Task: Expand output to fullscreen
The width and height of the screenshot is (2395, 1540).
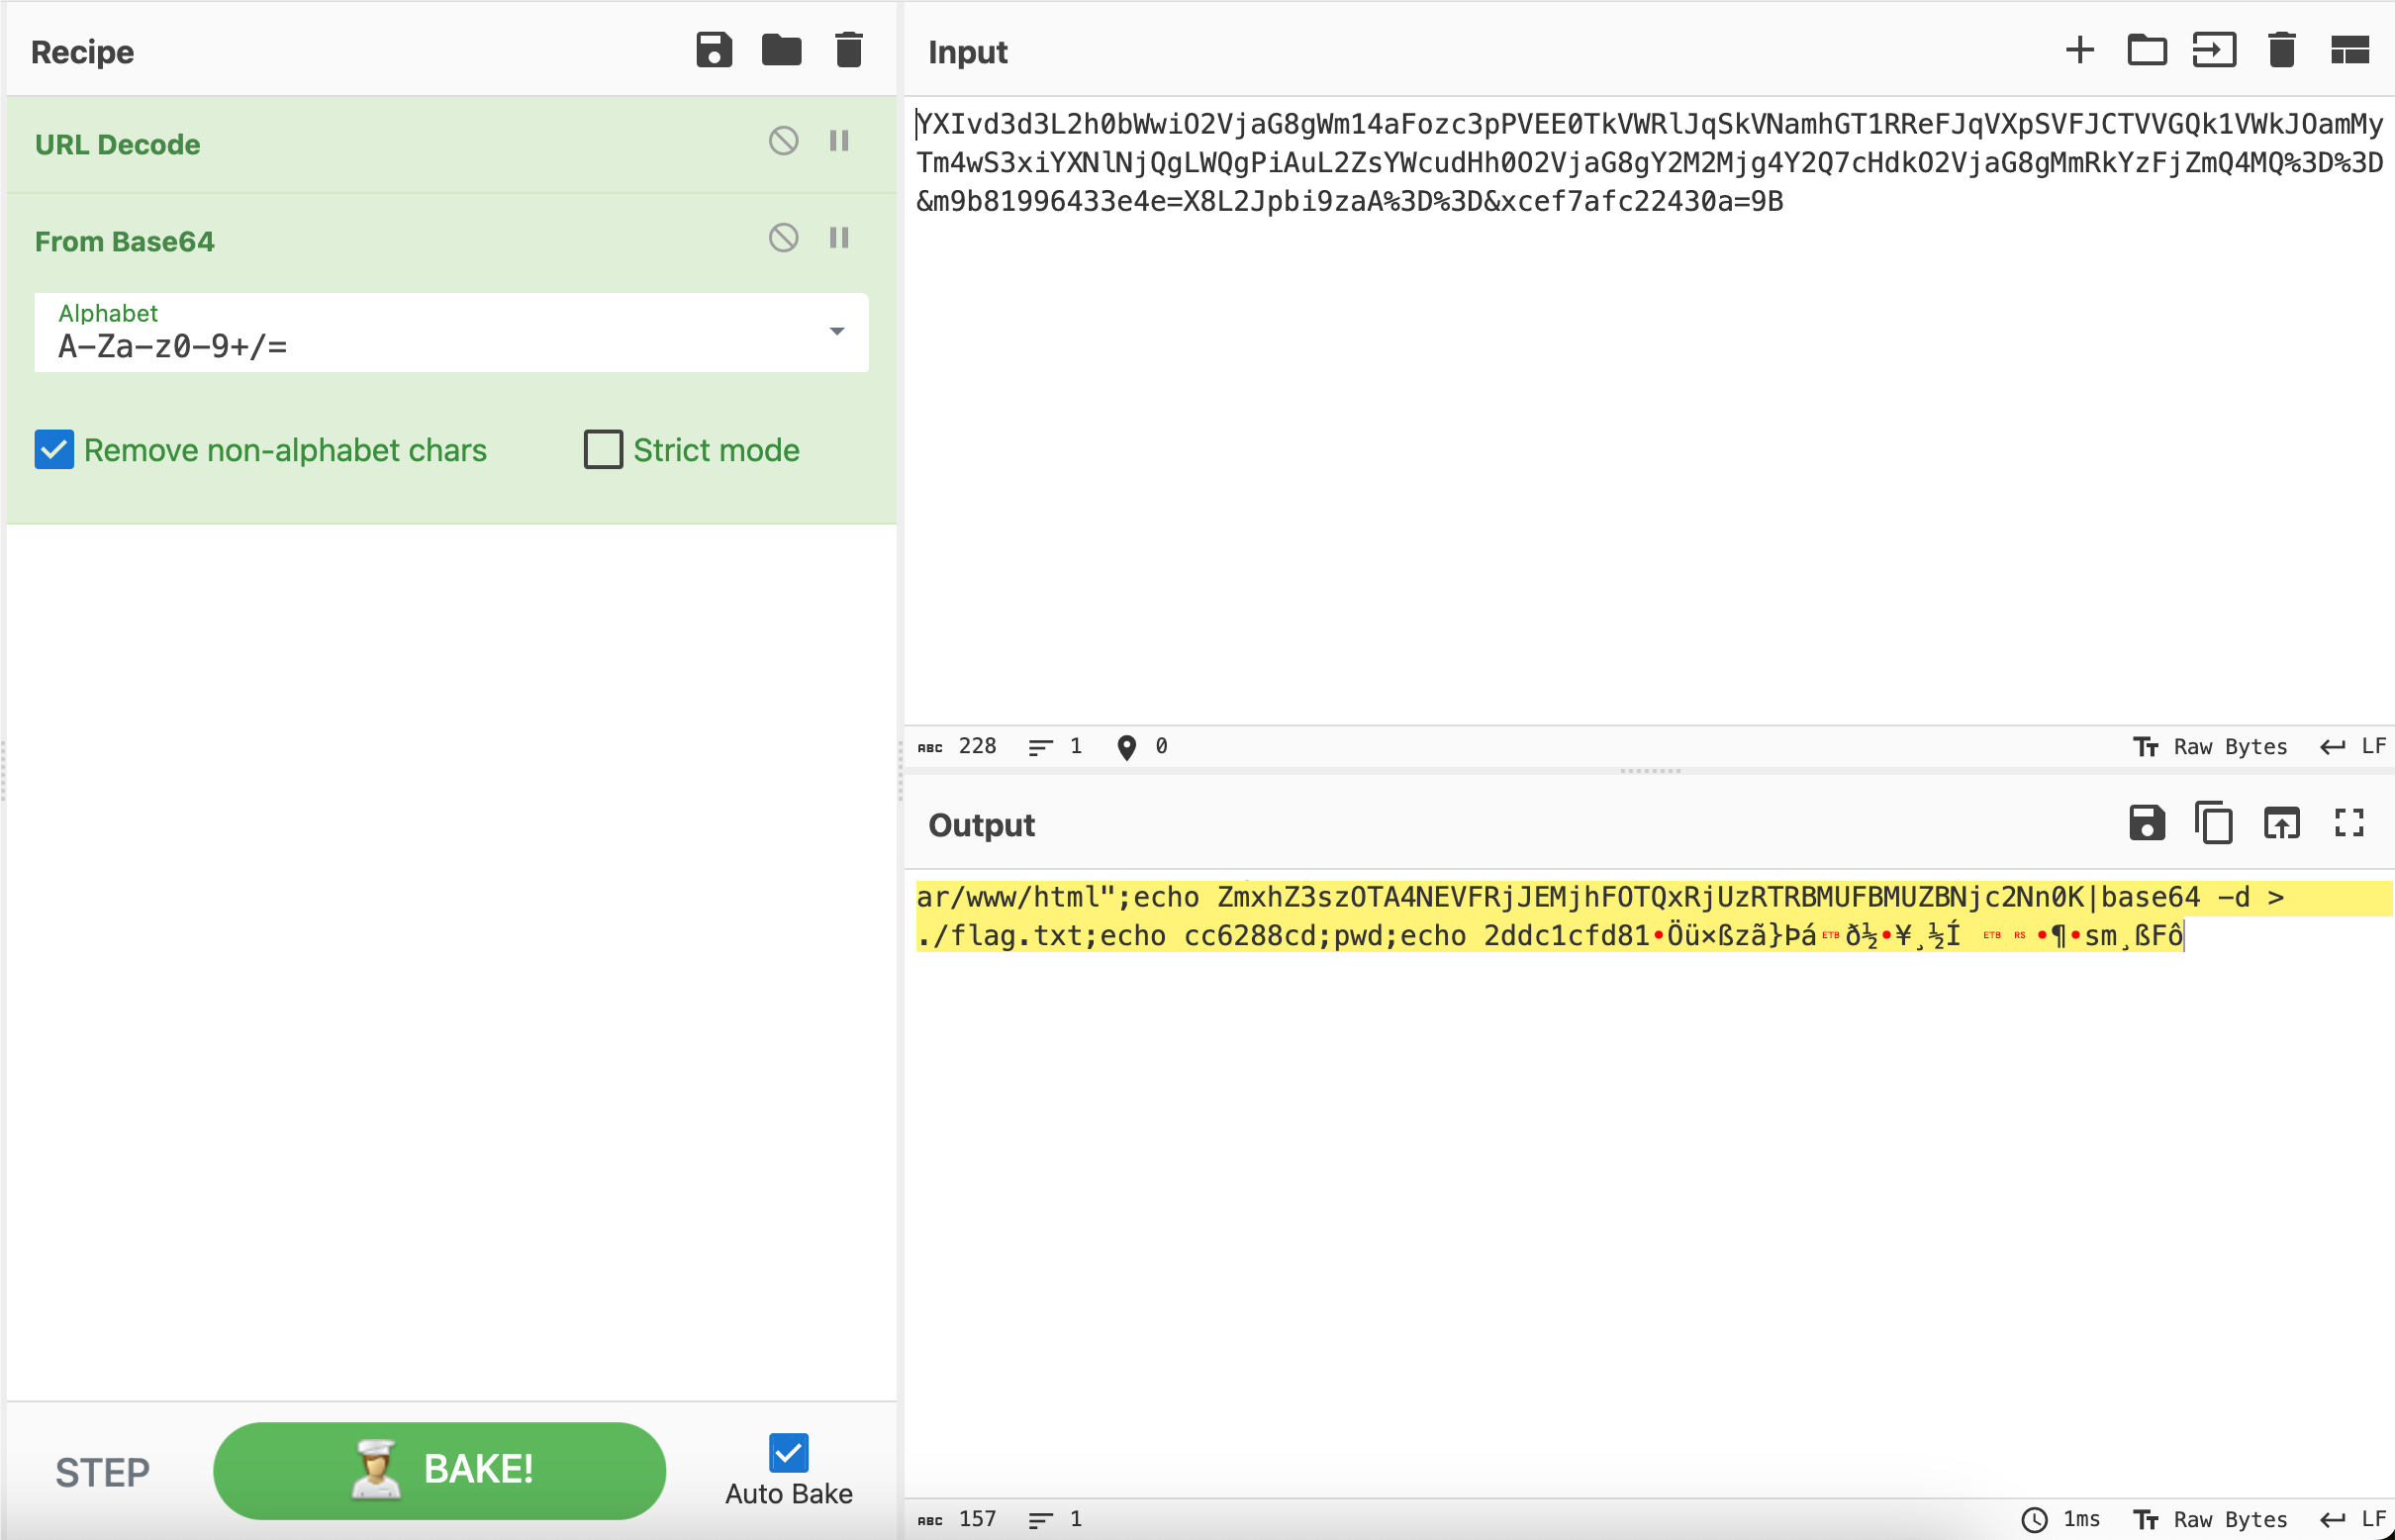Action: 2353,824
